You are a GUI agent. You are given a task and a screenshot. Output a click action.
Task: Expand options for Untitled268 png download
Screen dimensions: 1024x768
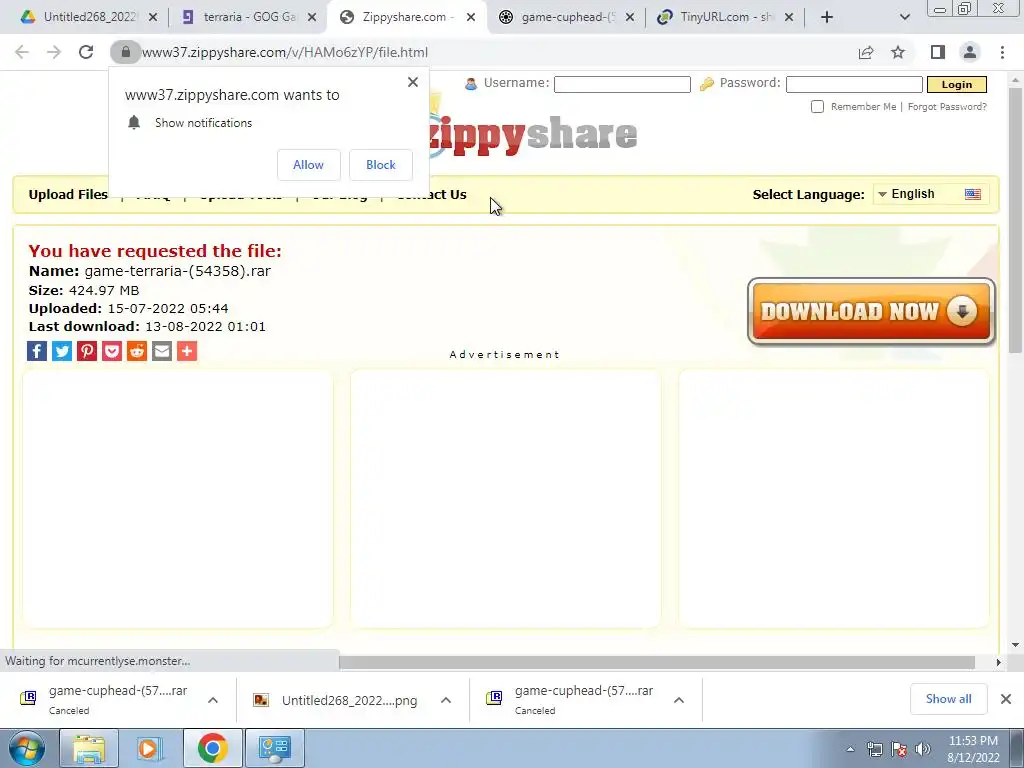446,700
